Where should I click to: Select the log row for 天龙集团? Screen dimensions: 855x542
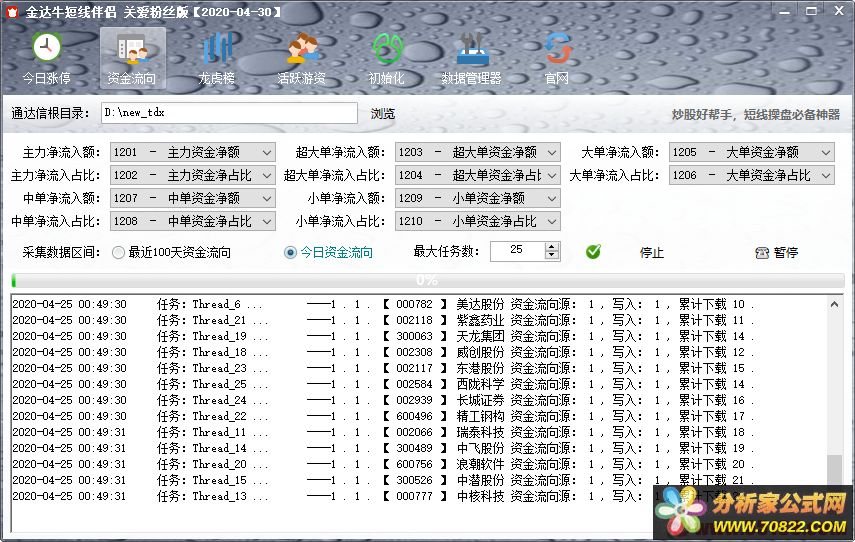tap(383, 336)
